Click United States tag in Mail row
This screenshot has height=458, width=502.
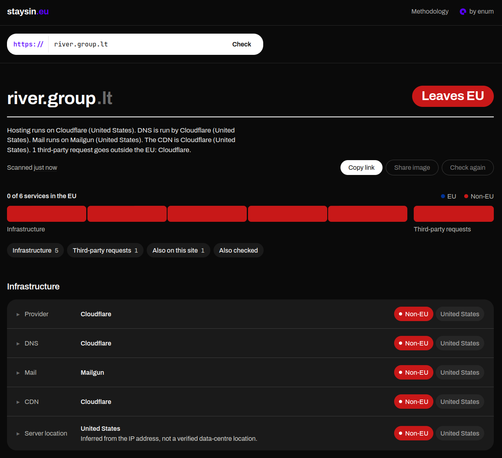pos(460,372)
